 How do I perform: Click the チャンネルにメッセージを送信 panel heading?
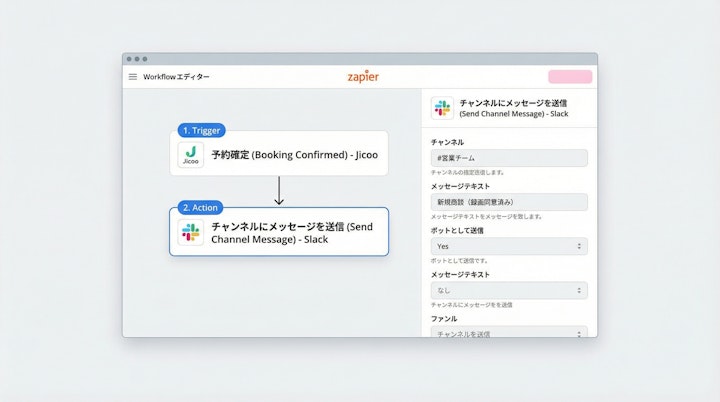(x=513, y=103)
